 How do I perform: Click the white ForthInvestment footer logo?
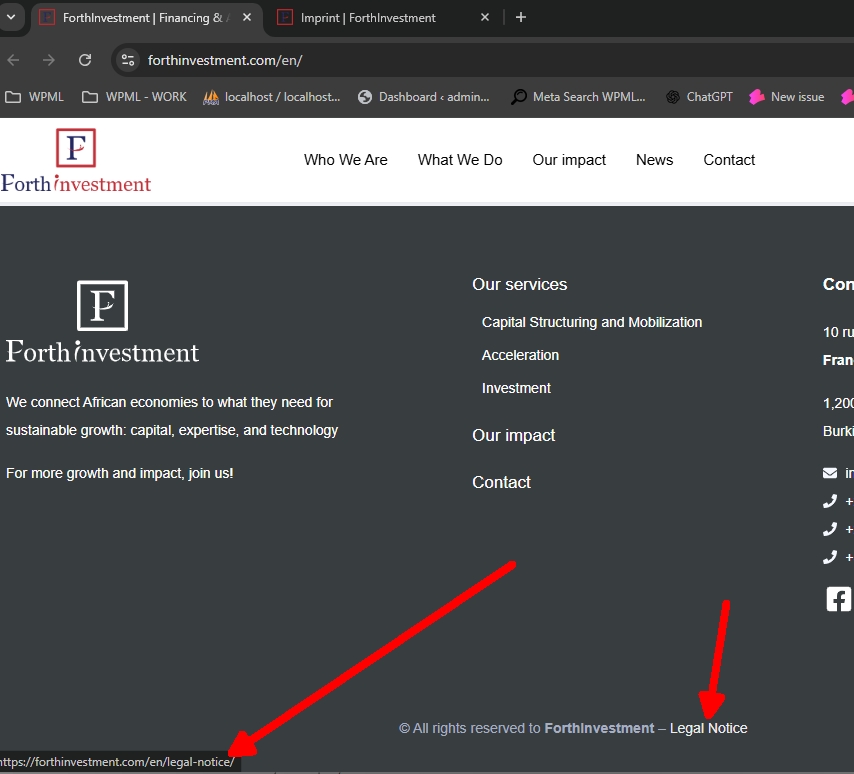[102, 322]
